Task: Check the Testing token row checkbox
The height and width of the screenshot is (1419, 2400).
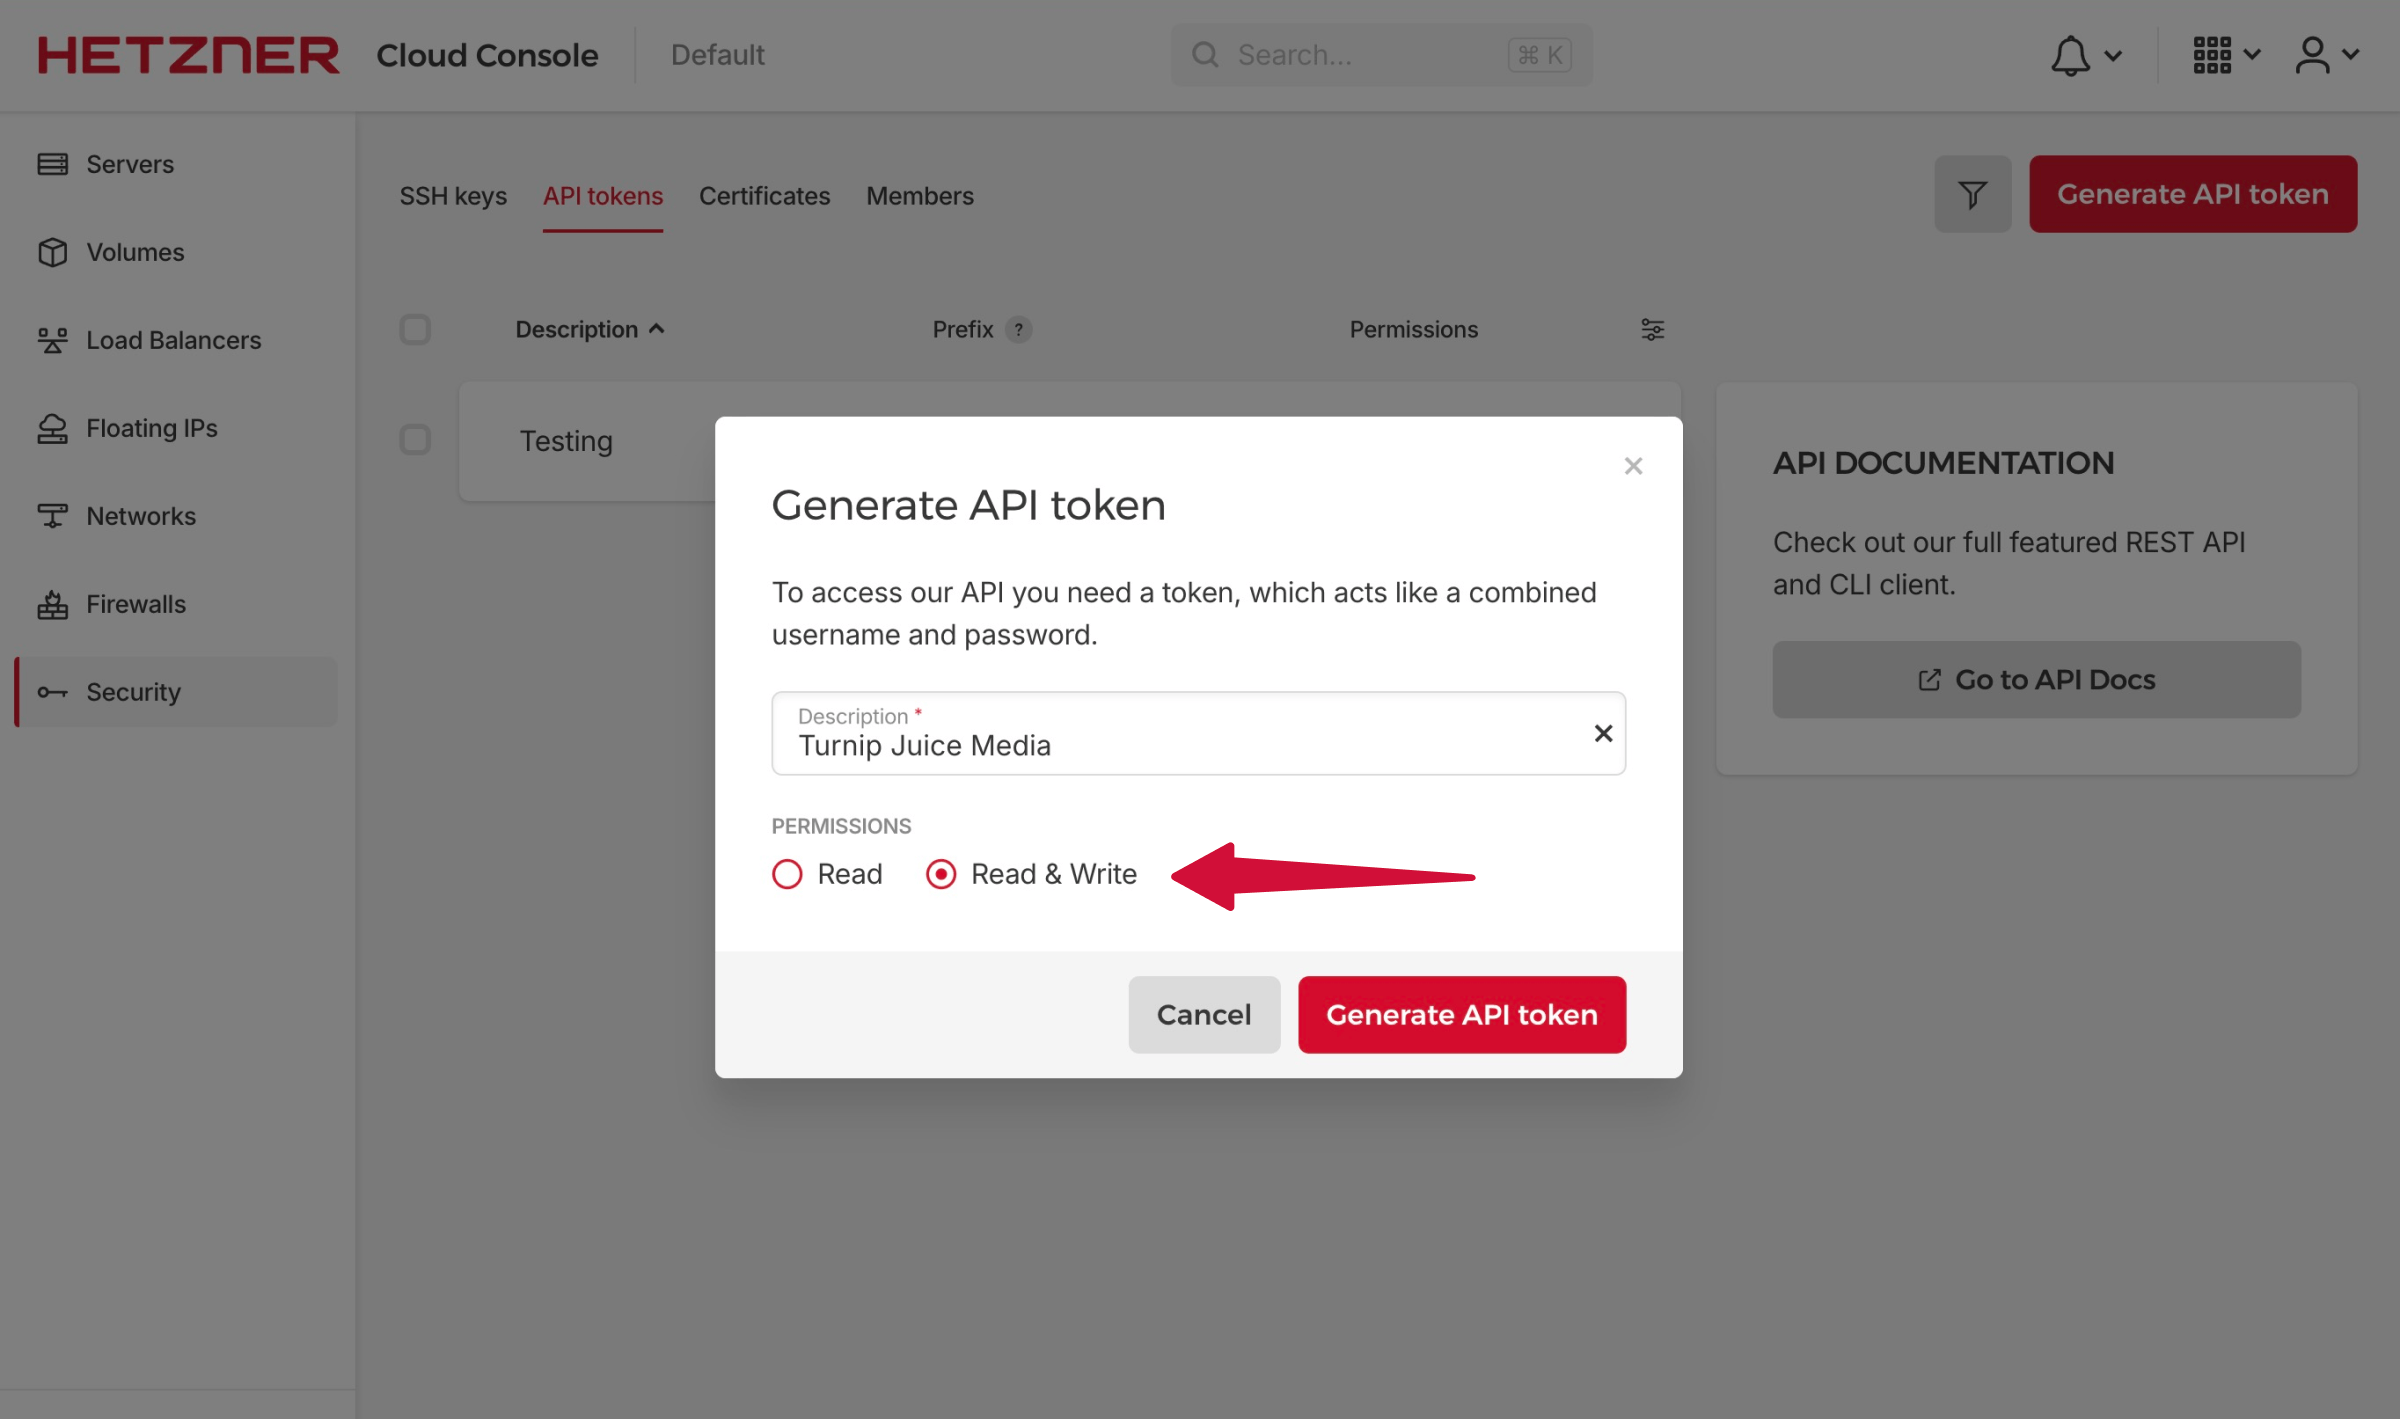Action: pyautogui.click(x=415, y=440)
